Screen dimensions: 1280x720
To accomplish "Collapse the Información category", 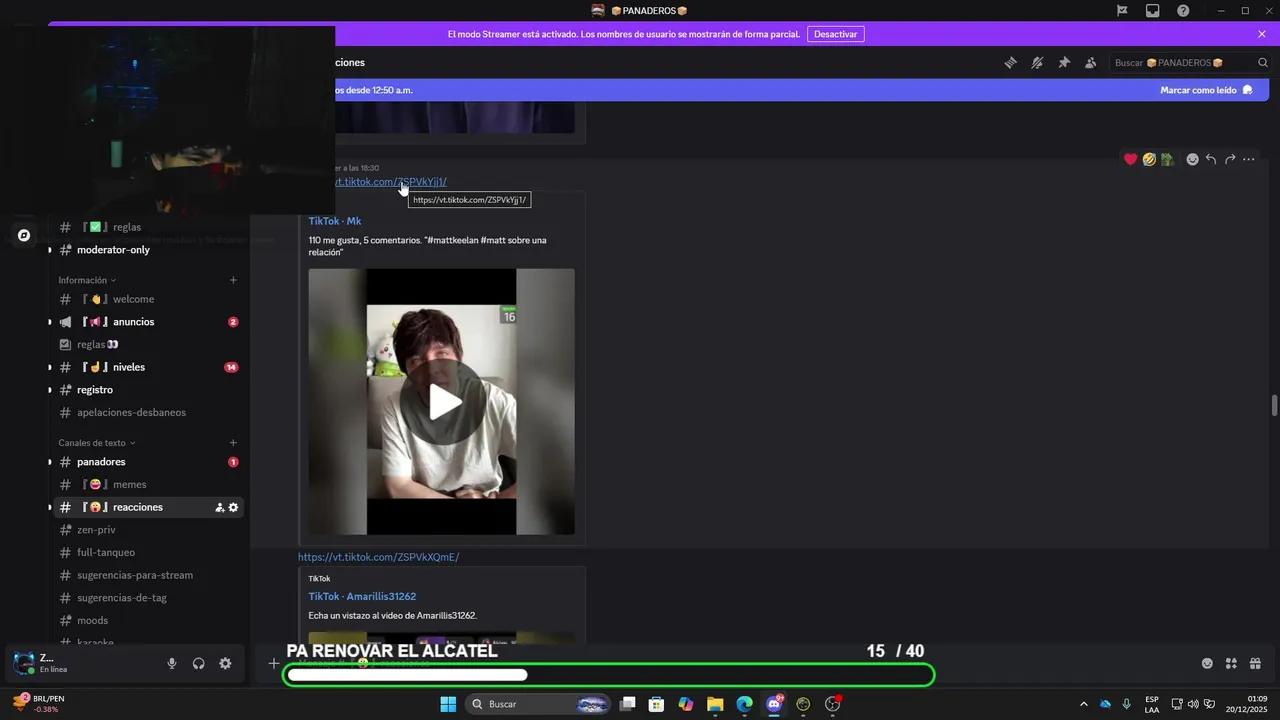I will pos(87,280).
